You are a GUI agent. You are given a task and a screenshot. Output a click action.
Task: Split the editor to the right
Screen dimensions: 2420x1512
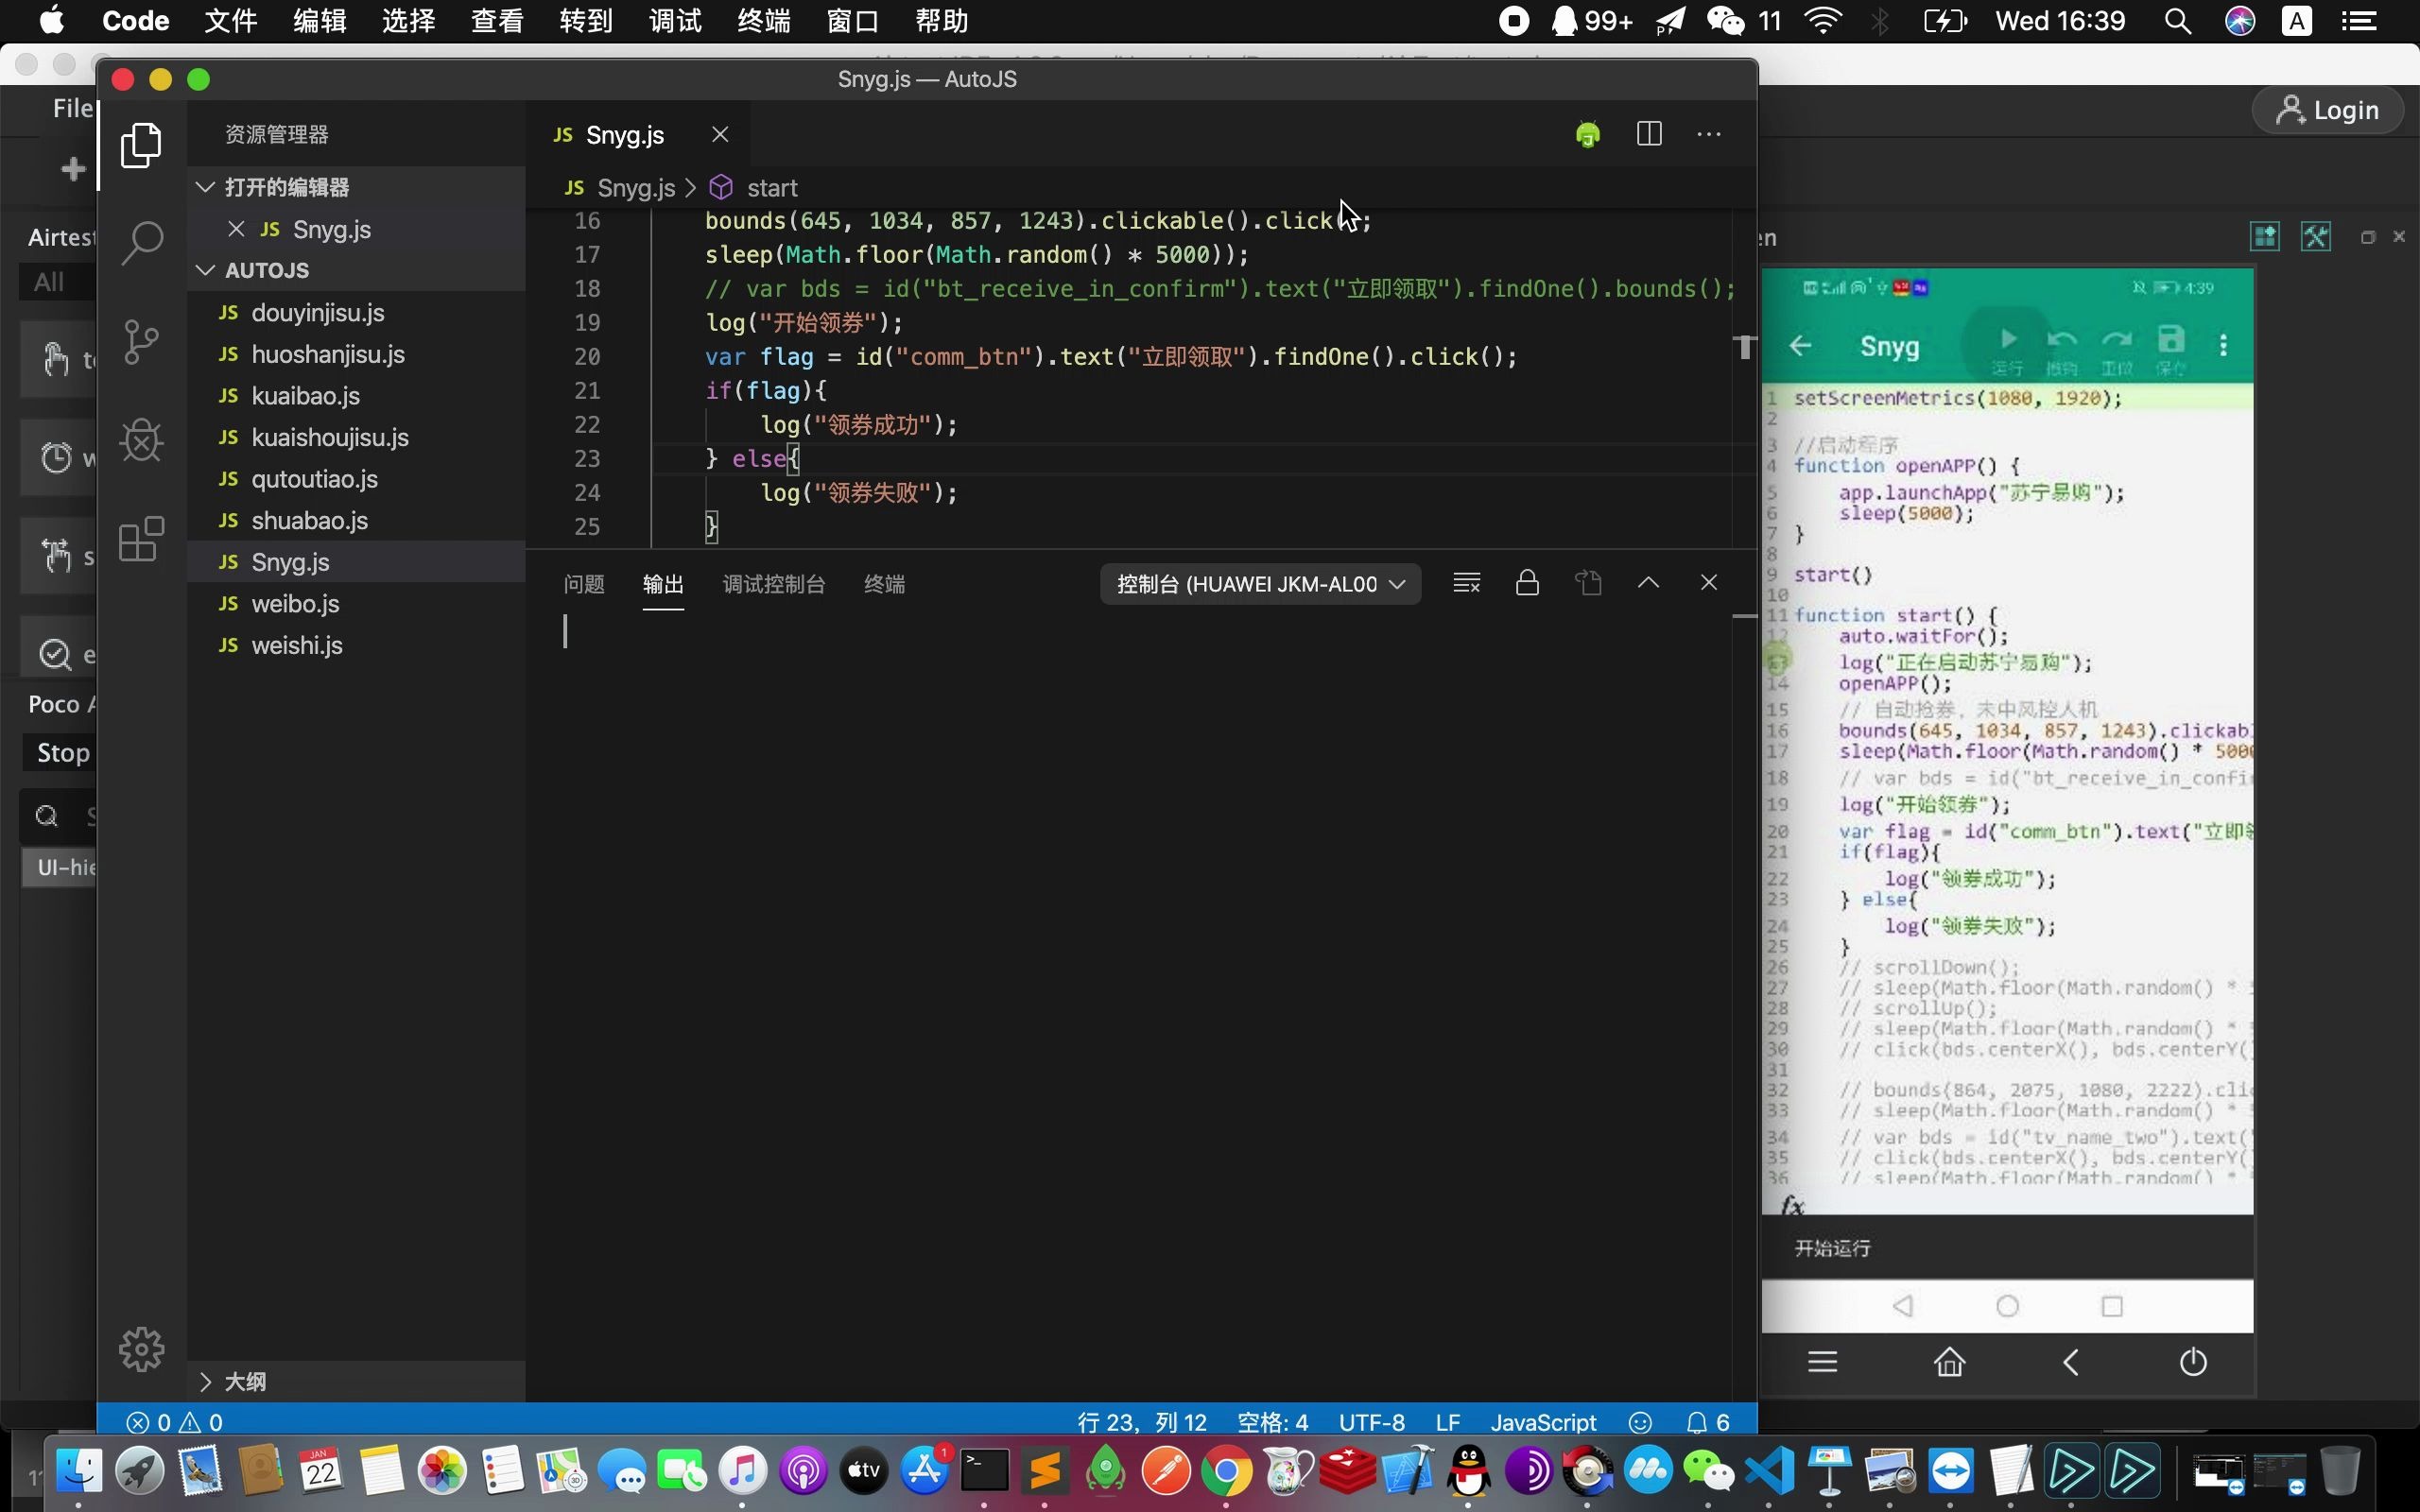tap(1649, 134)
